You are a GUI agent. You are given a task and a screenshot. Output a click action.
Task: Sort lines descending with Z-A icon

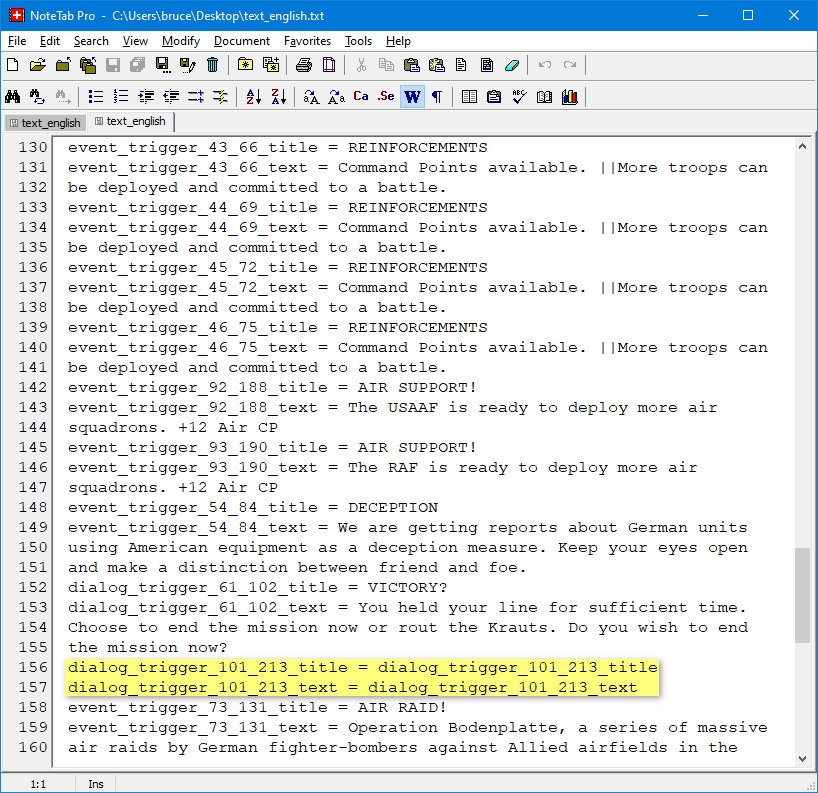(279, 97)
